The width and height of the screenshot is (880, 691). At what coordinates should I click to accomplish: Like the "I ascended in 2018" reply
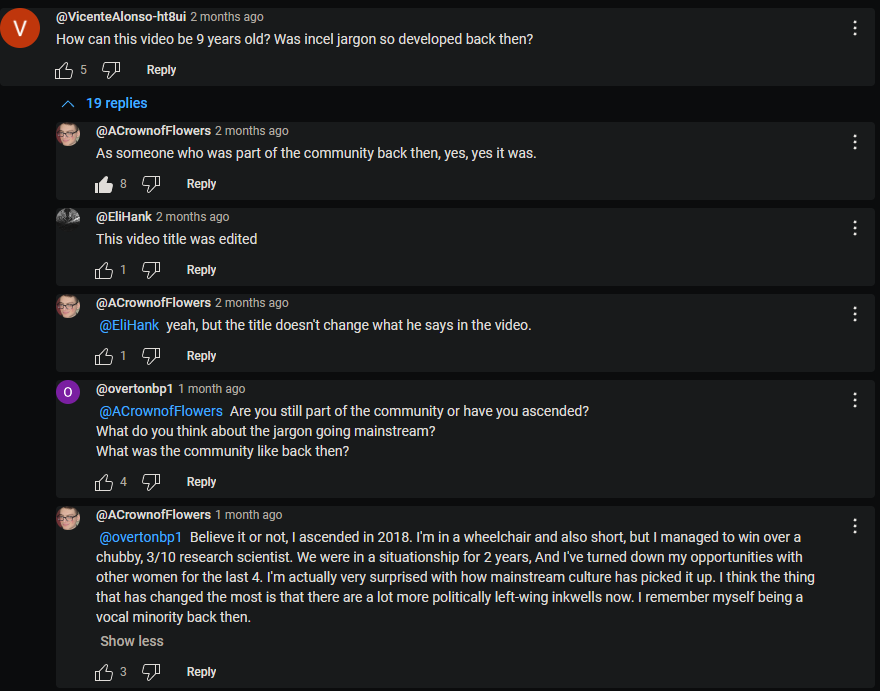coord(104,672)
